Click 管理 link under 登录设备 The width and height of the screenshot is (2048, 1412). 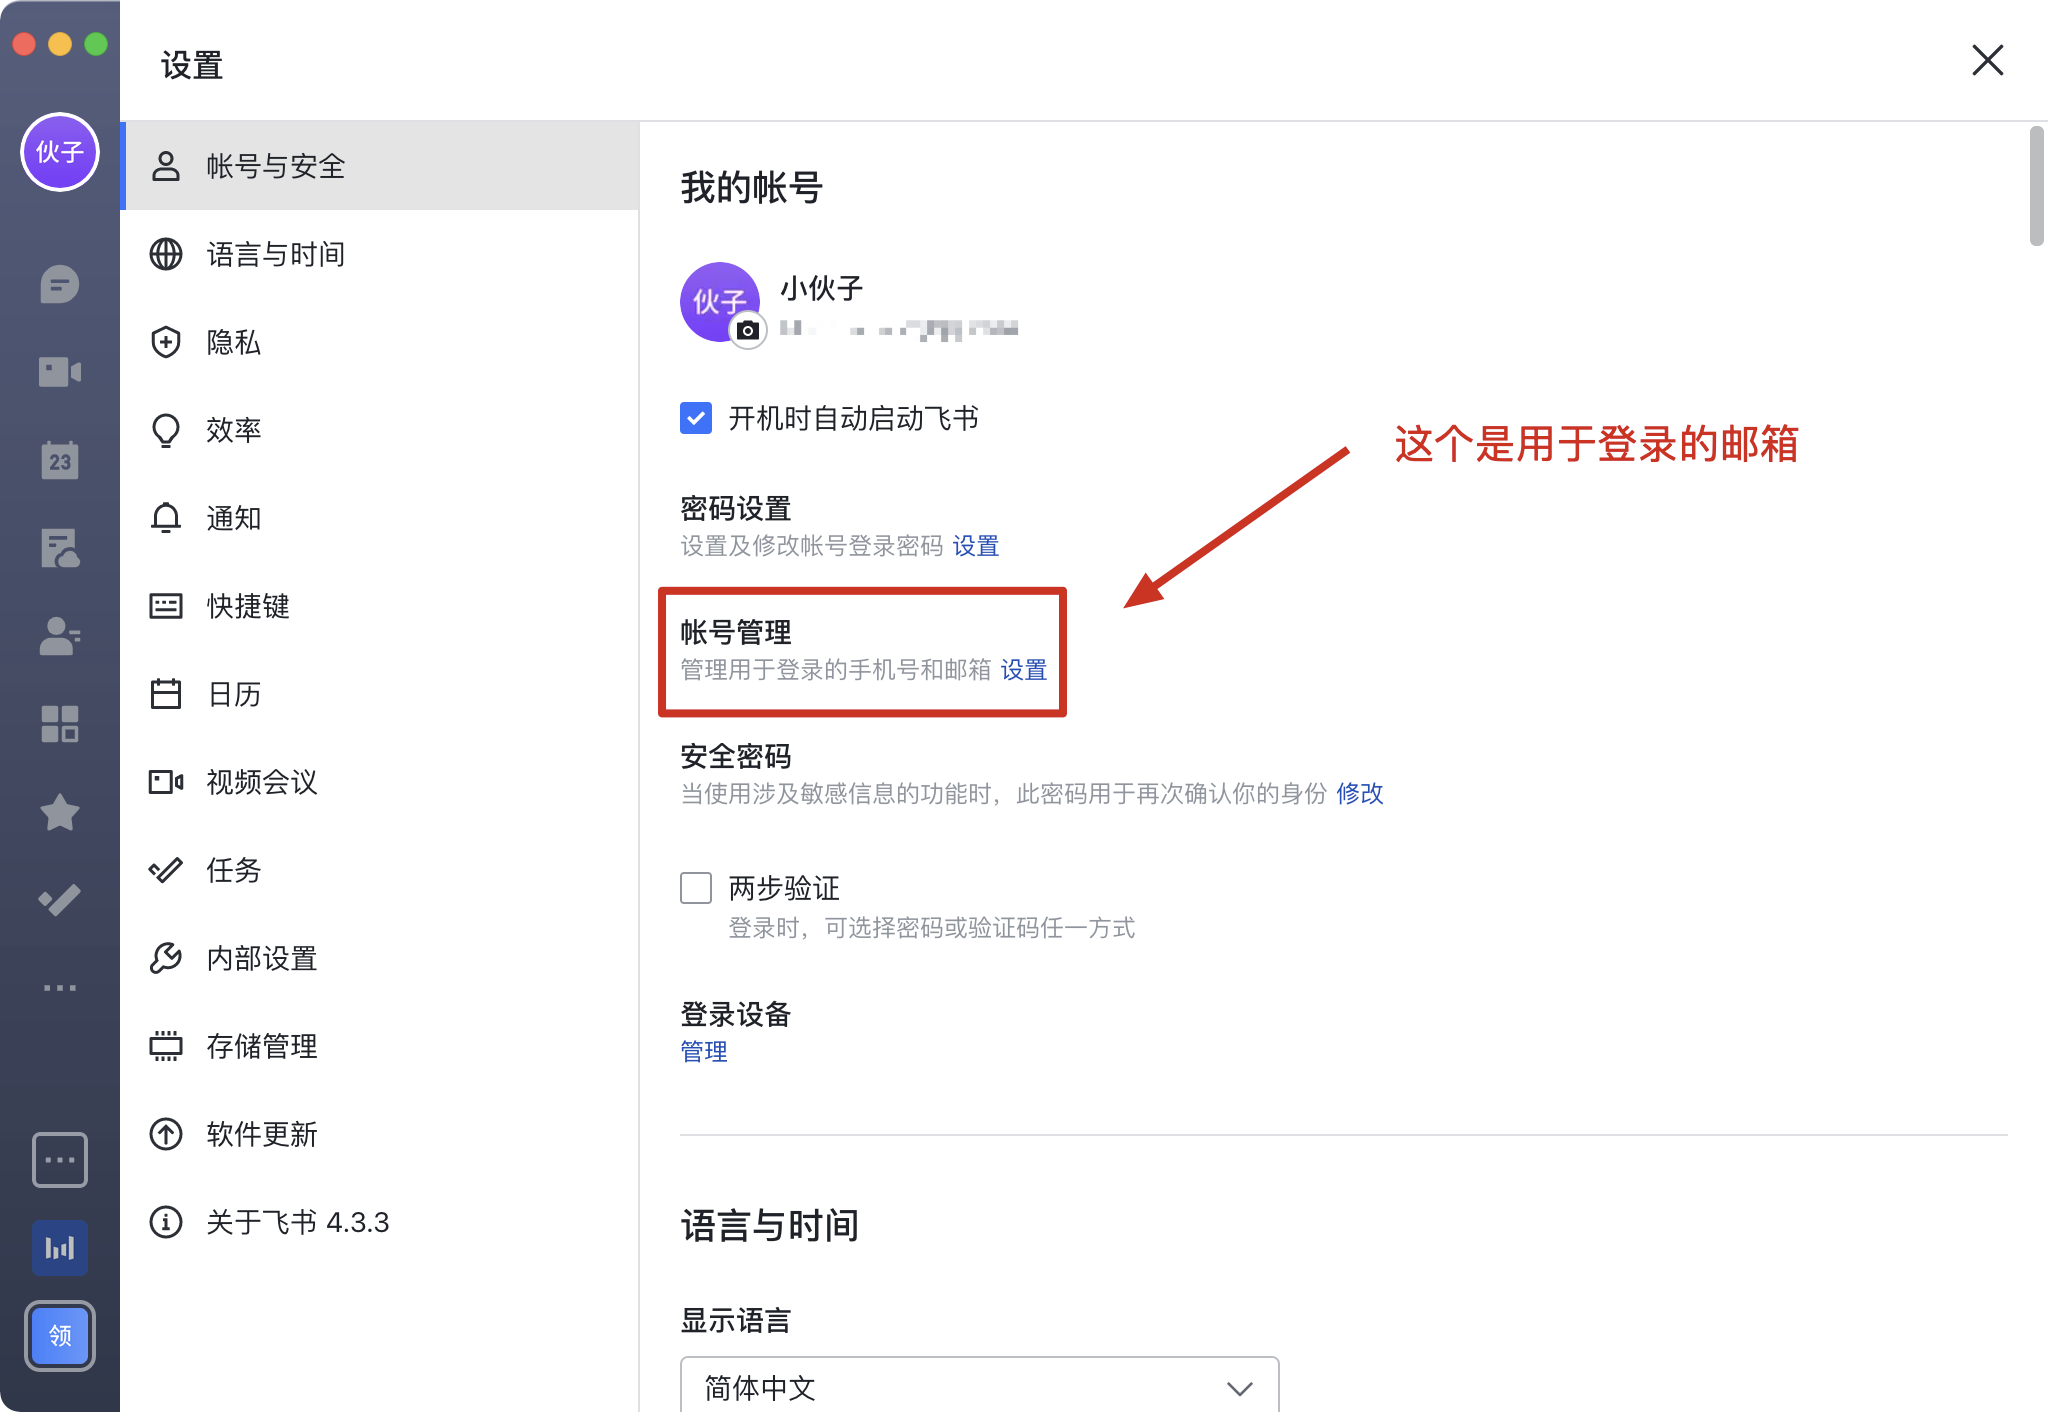703,1051
